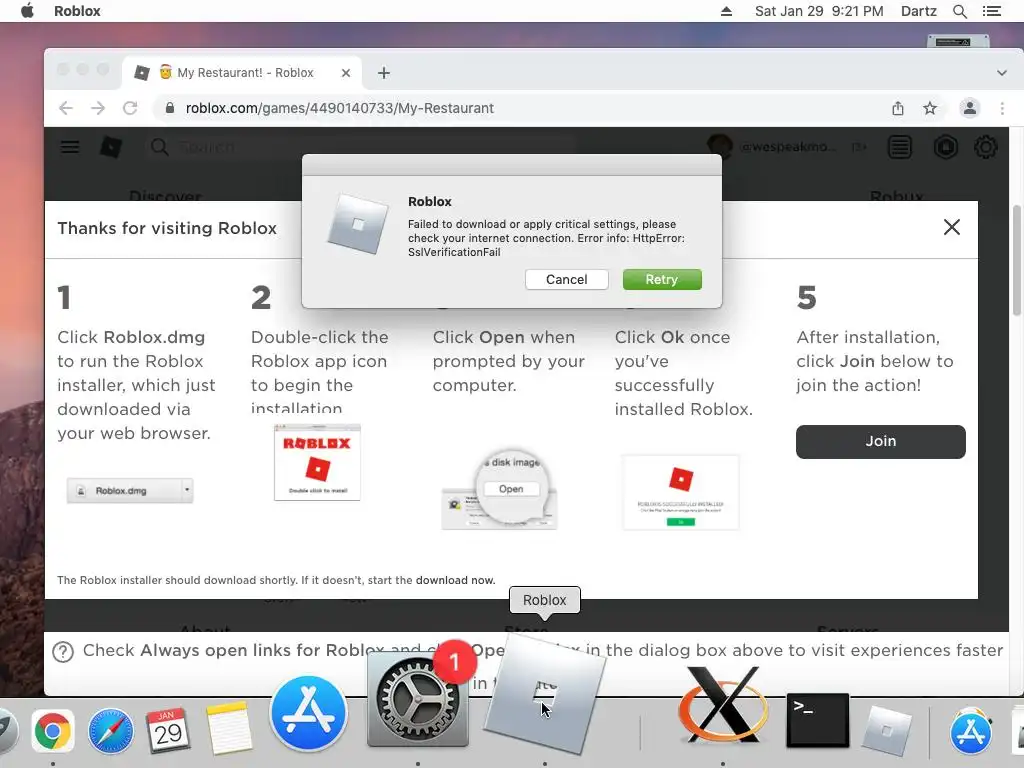Open the App Store in the dock
Screen dimensions: 1024x768
click(x=308, y=713)
